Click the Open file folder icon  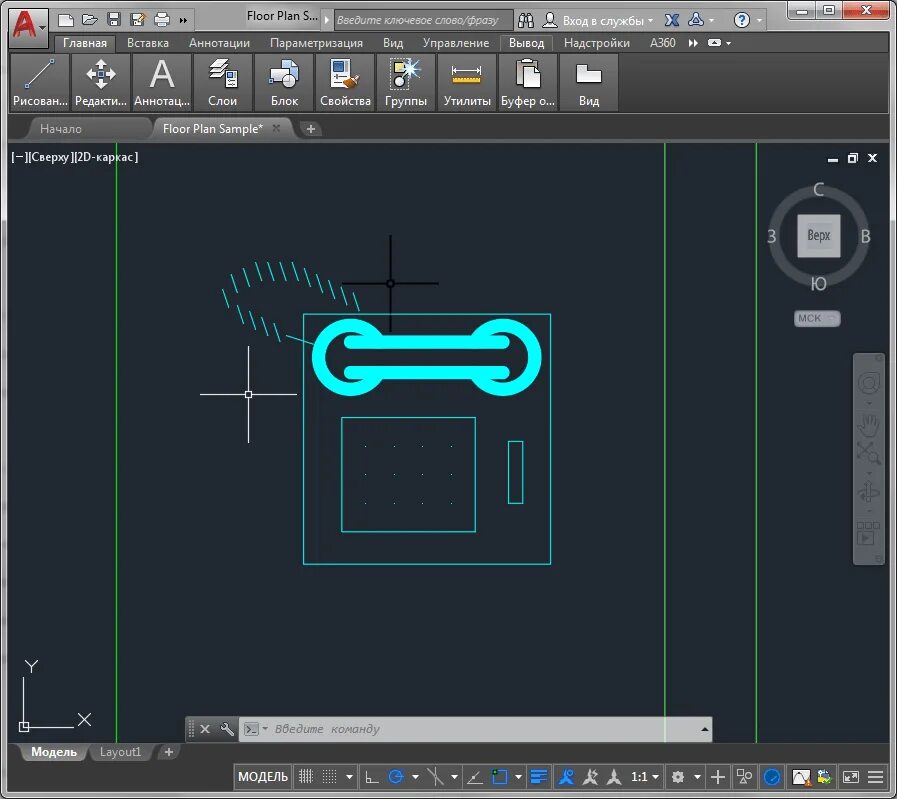coord(90,20)
